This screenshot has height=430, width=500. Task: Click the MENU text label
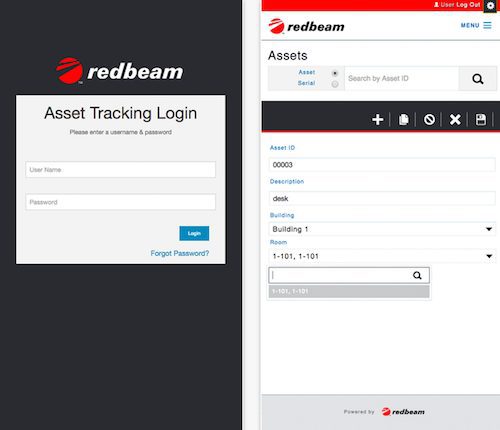470,25
